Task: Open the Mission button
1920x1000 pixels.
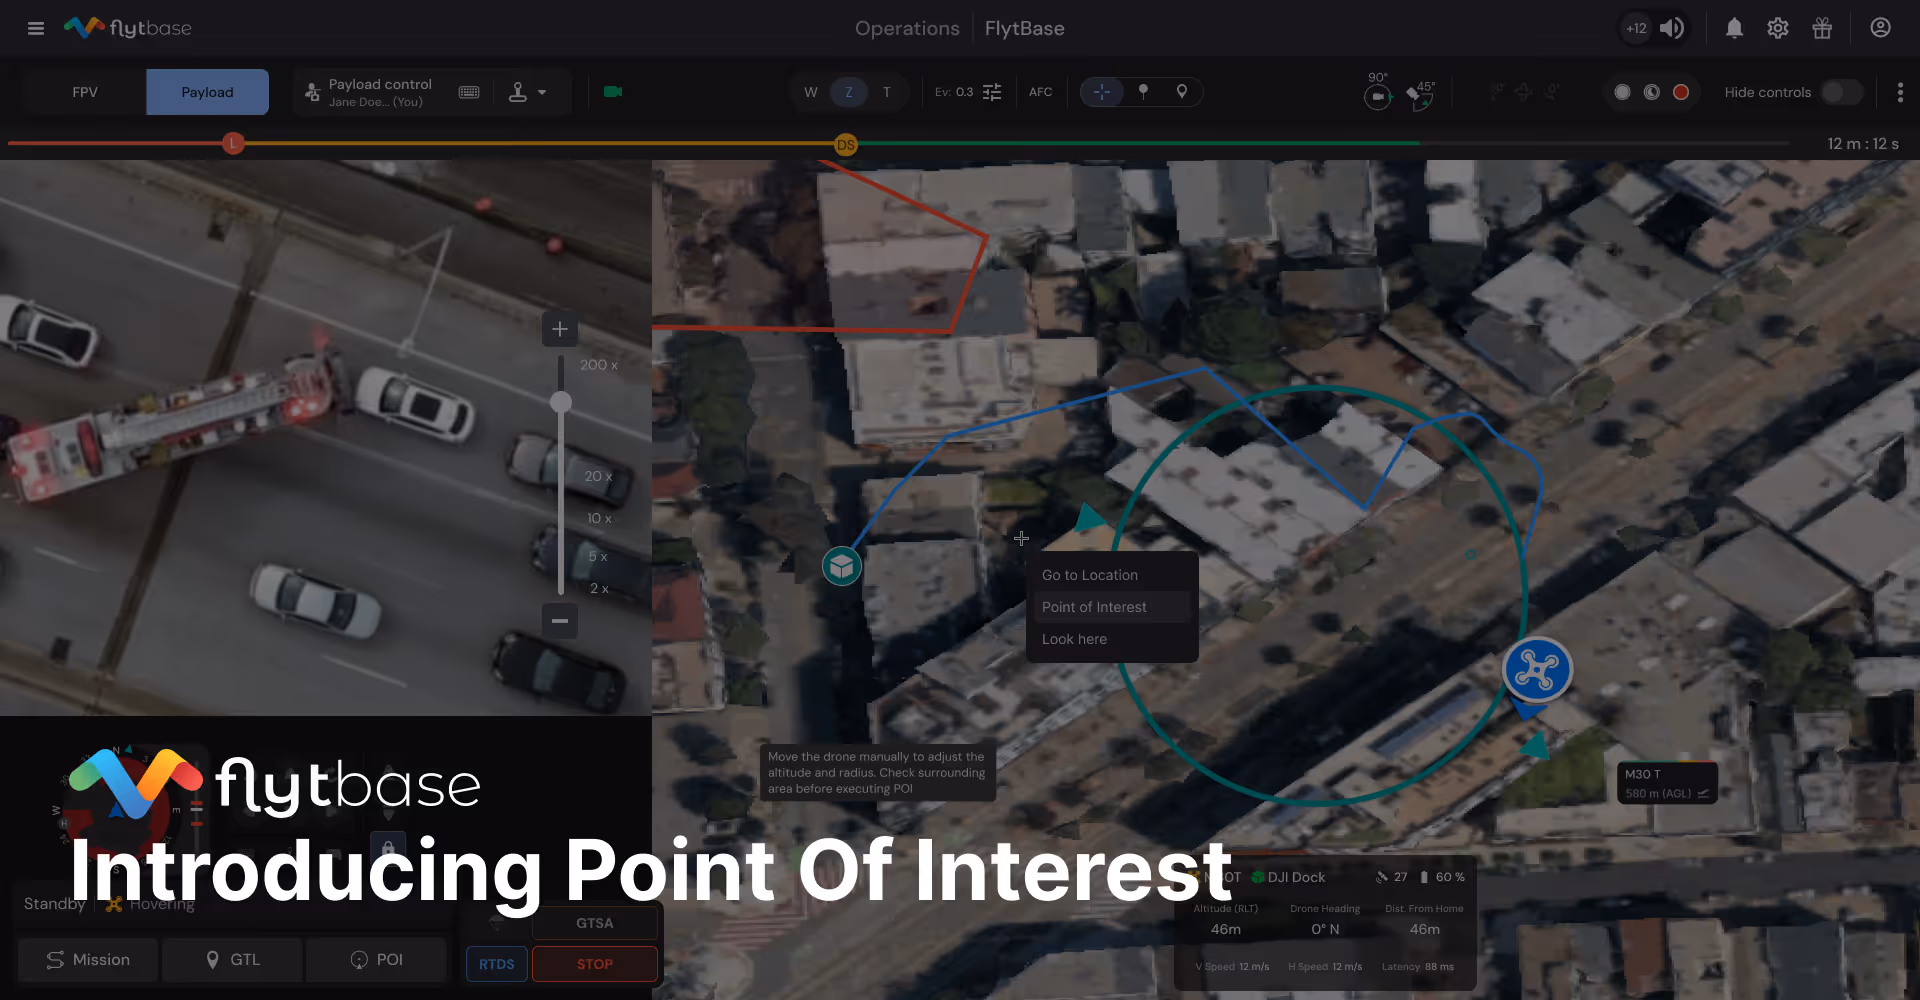Action: 88,960
